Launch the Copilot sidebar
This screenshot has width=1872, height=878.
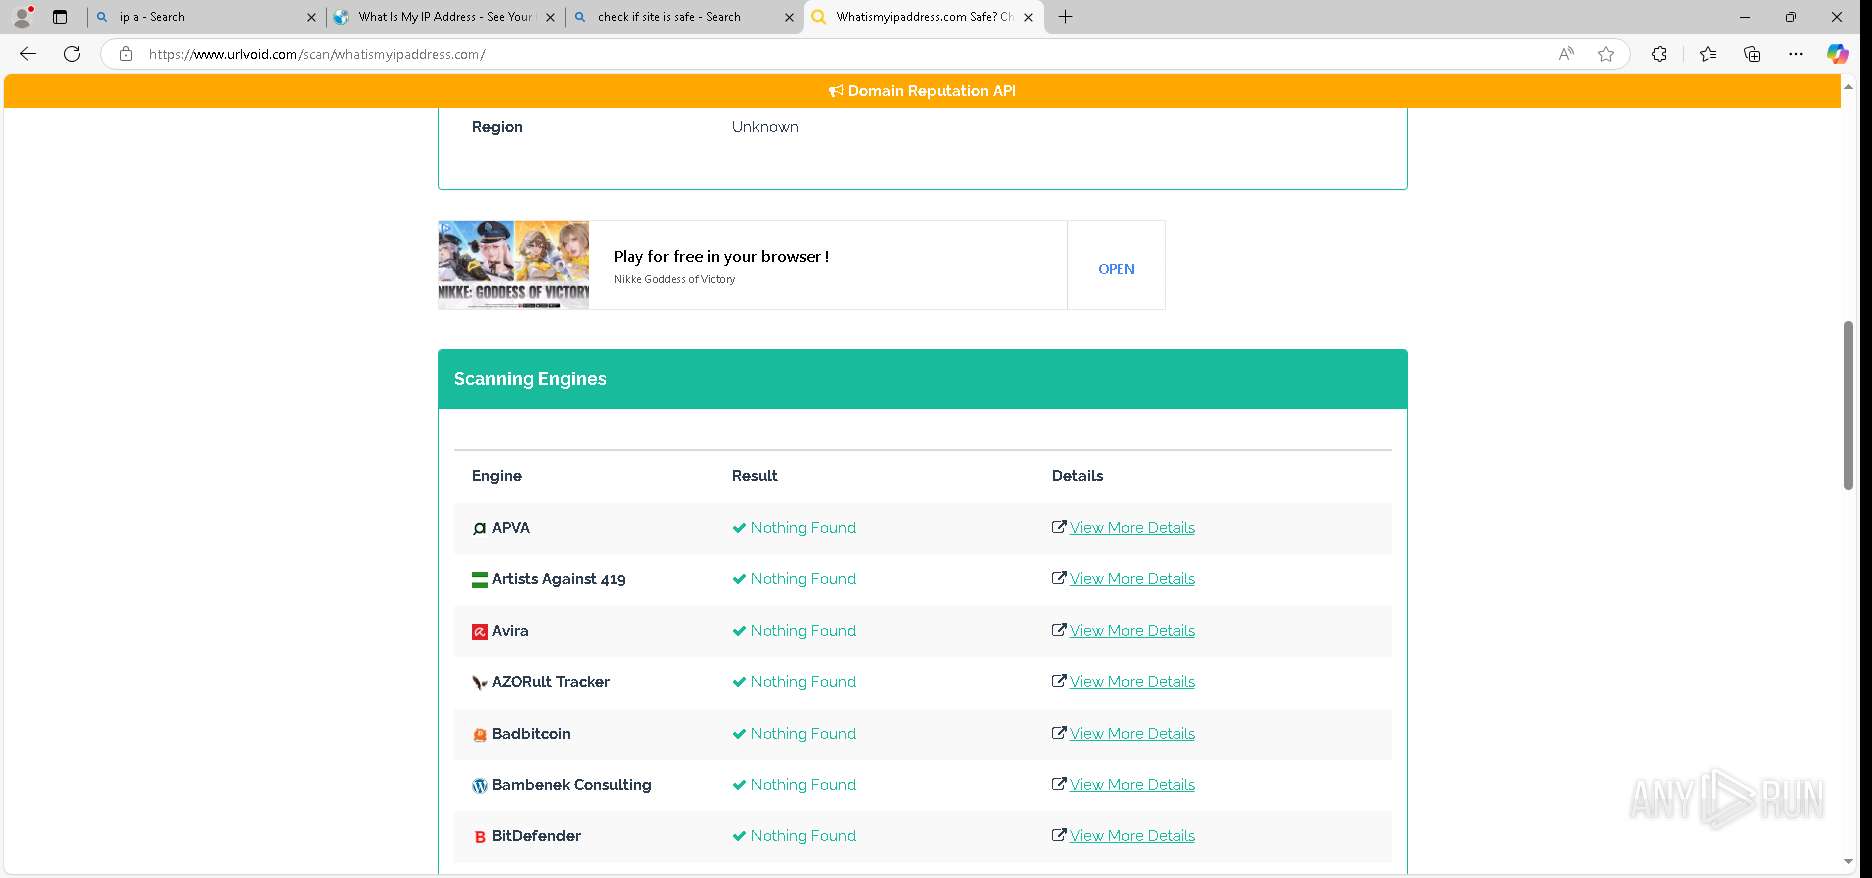1838,54
